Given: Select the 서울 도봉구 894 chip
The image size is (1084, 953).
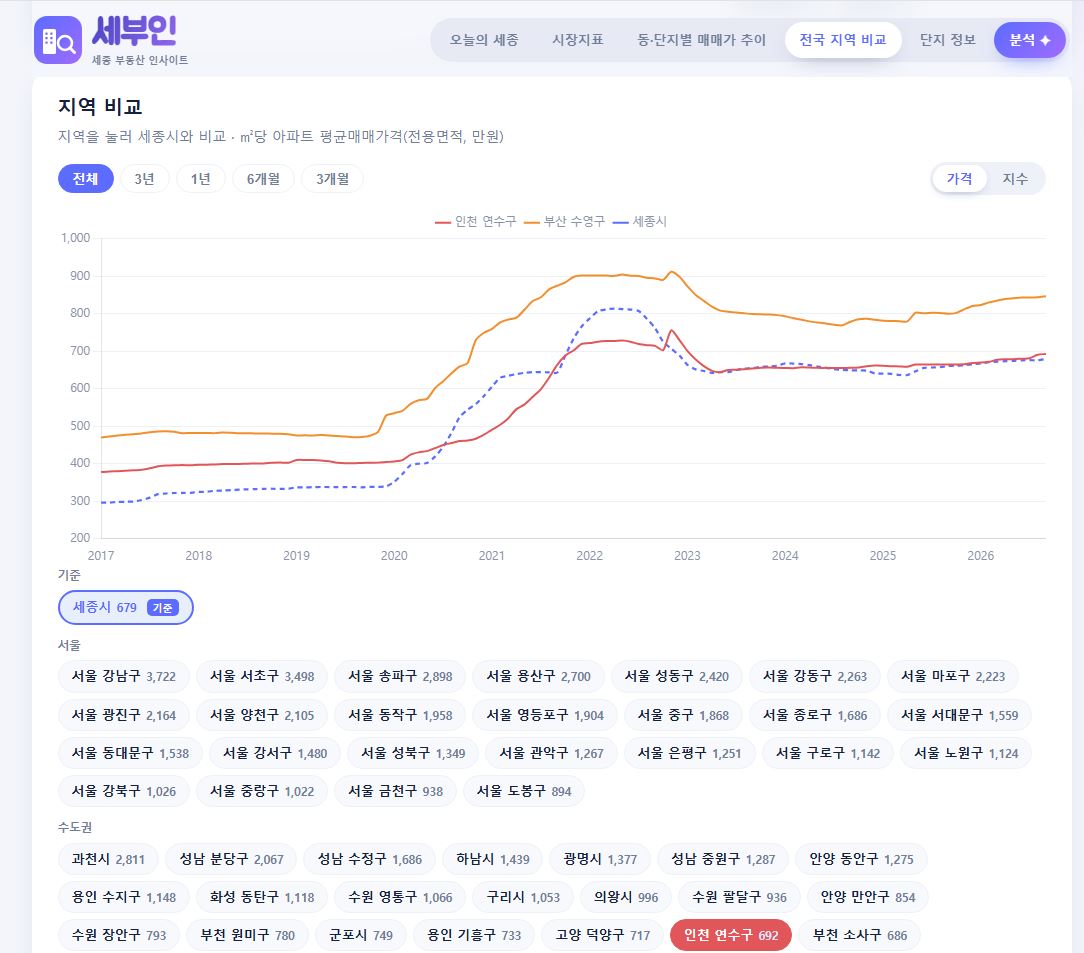Looking at the screenshot, I should click(x=524, y=791).
